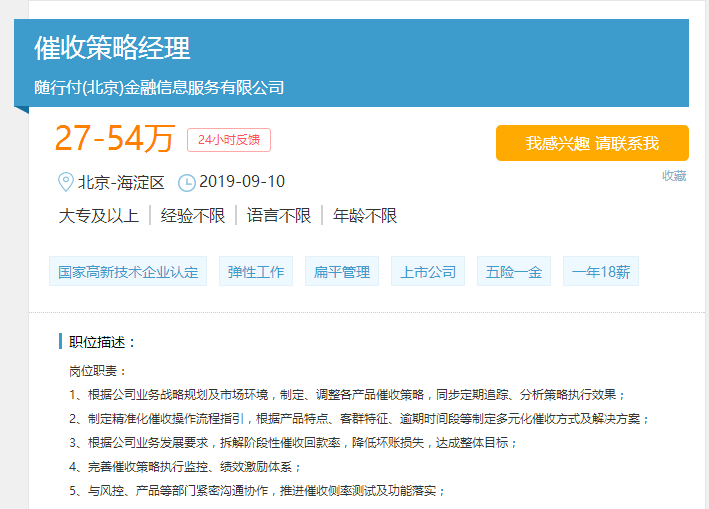Select the 国家高新技术企业认定 tag
Viewport: 709px width, 509px height.
pos(128,272)
